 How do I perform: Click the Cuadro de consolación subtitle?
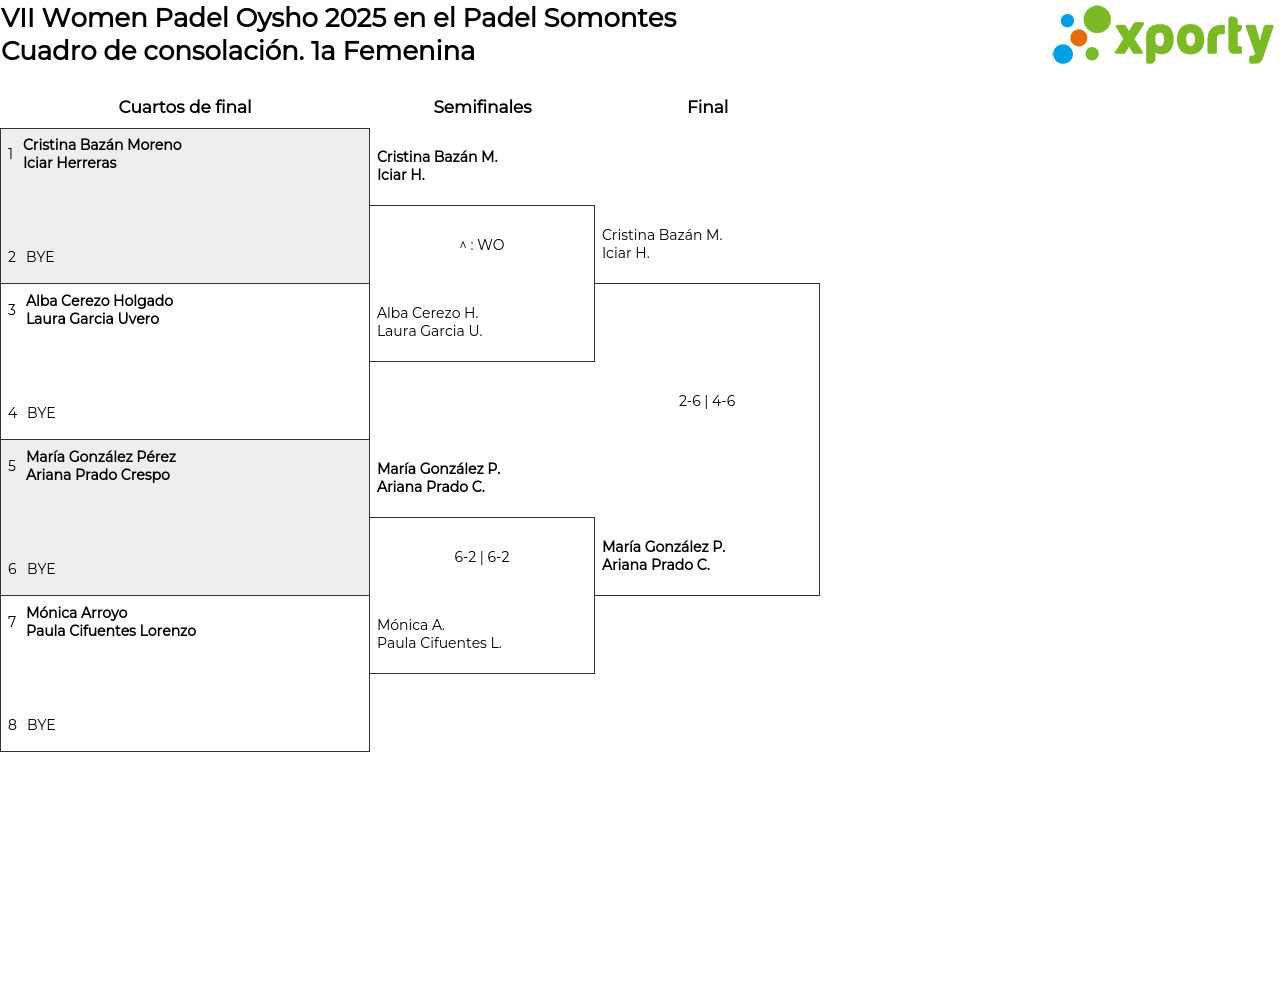click(238, 51)
